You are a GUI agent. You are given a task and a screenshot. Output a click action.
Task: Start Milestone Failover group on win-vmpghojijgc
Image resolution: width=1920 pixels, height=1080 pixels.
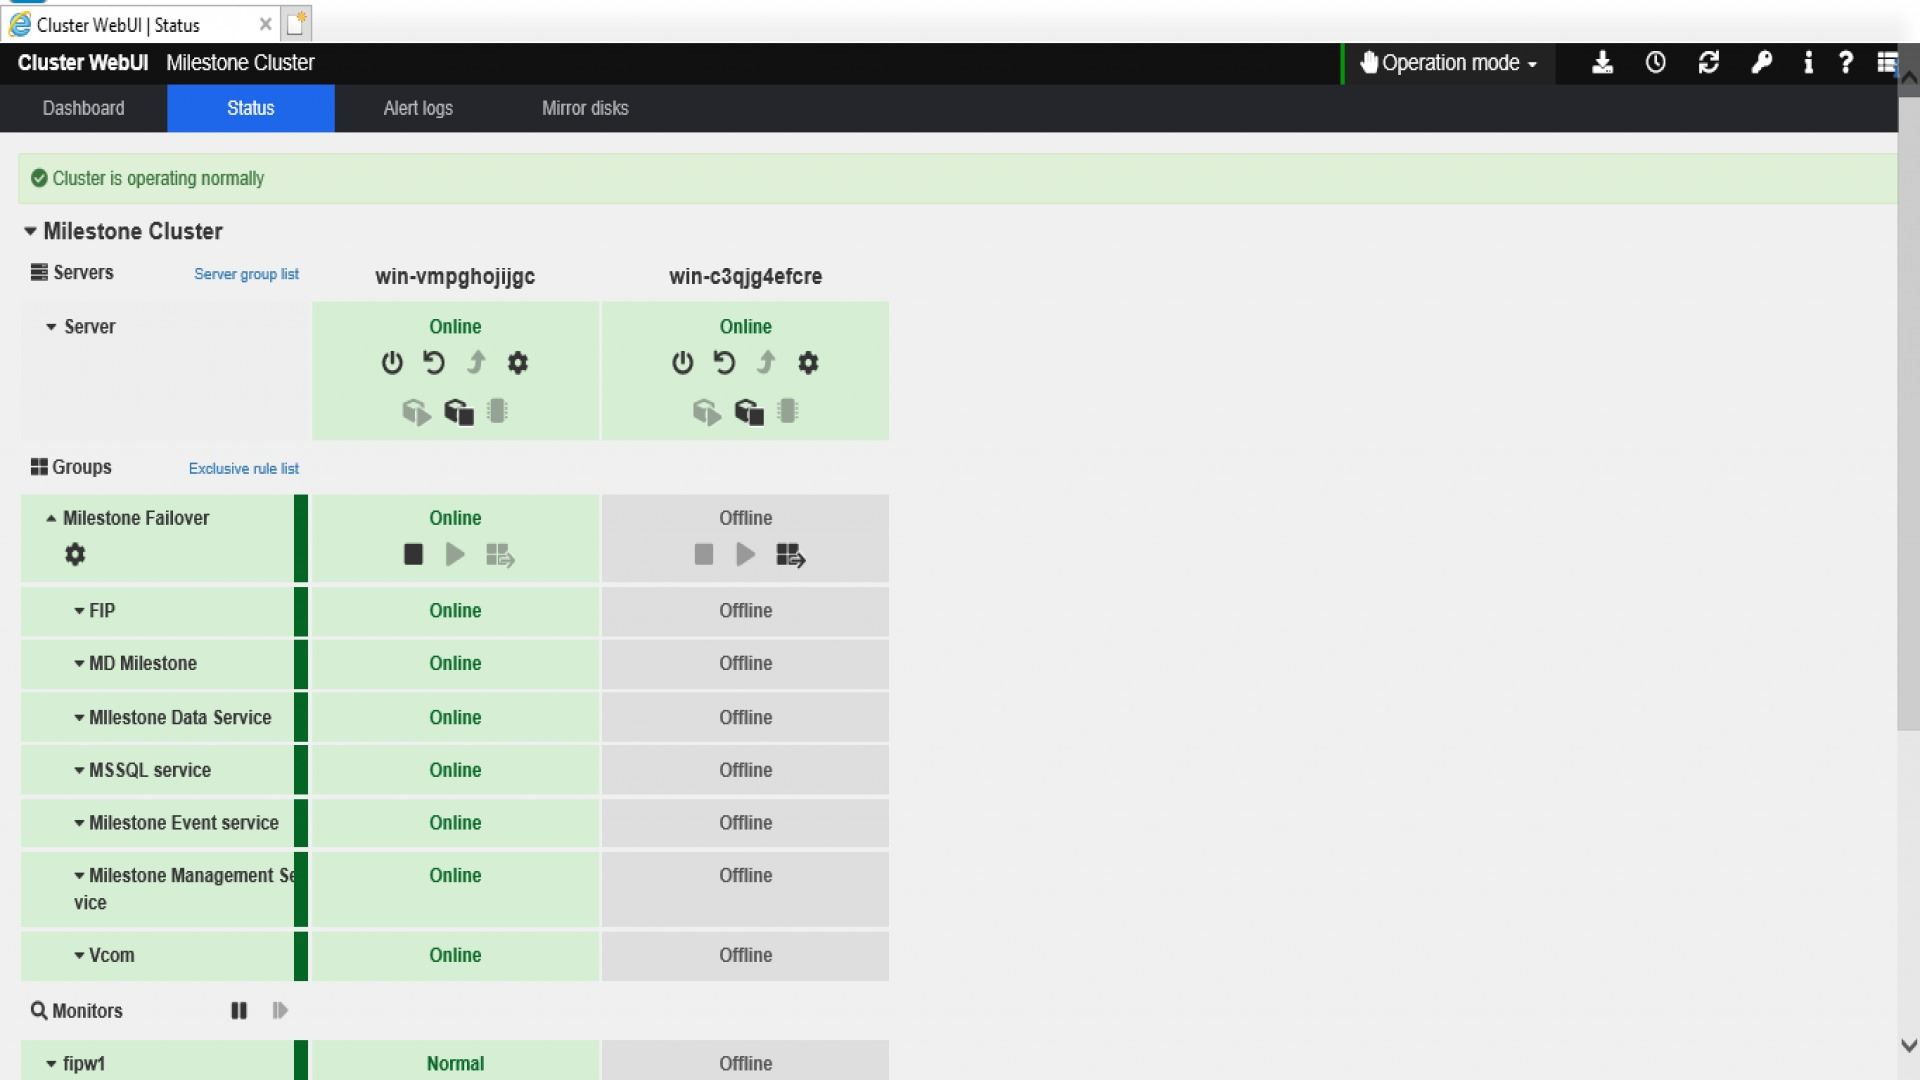[x=455, y=554]
